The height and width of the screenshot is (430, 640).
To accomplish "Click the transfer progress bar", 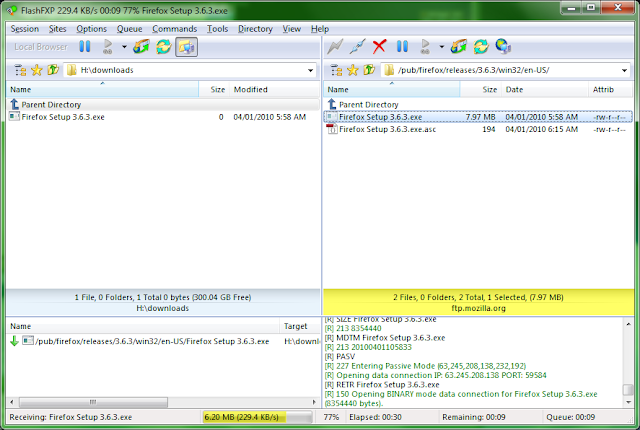I will click(258, 417).
